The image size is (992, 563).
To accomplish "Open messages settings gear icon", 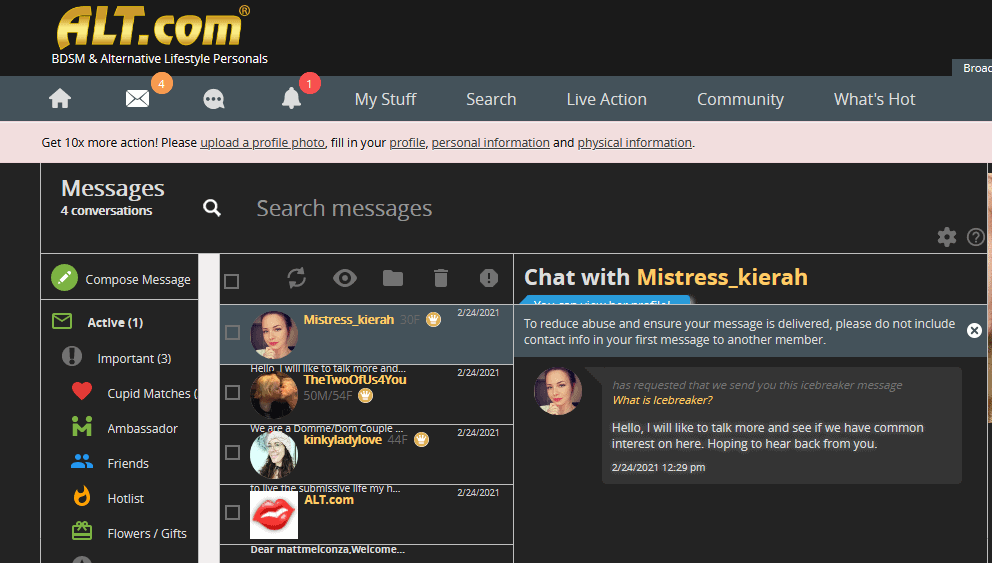I will point(947,237).
